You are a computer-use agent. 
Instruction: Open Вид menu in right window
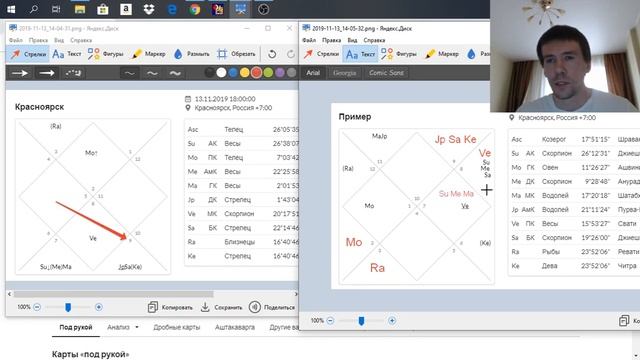[x=352, y=40]
